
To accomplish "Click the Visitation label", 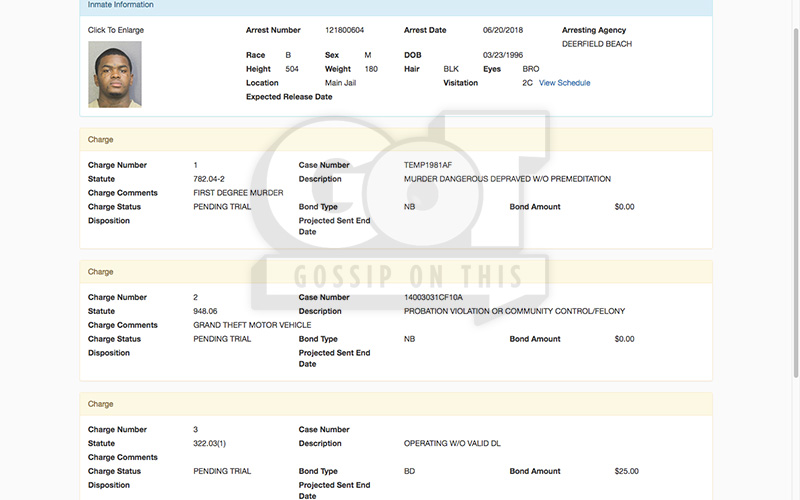I will tap(460, 83).
